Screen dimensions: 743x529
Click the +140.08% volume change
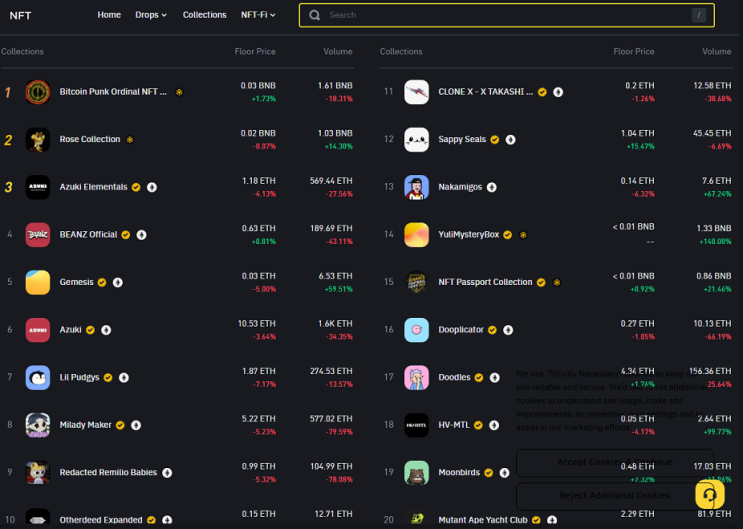coord(716,242)
